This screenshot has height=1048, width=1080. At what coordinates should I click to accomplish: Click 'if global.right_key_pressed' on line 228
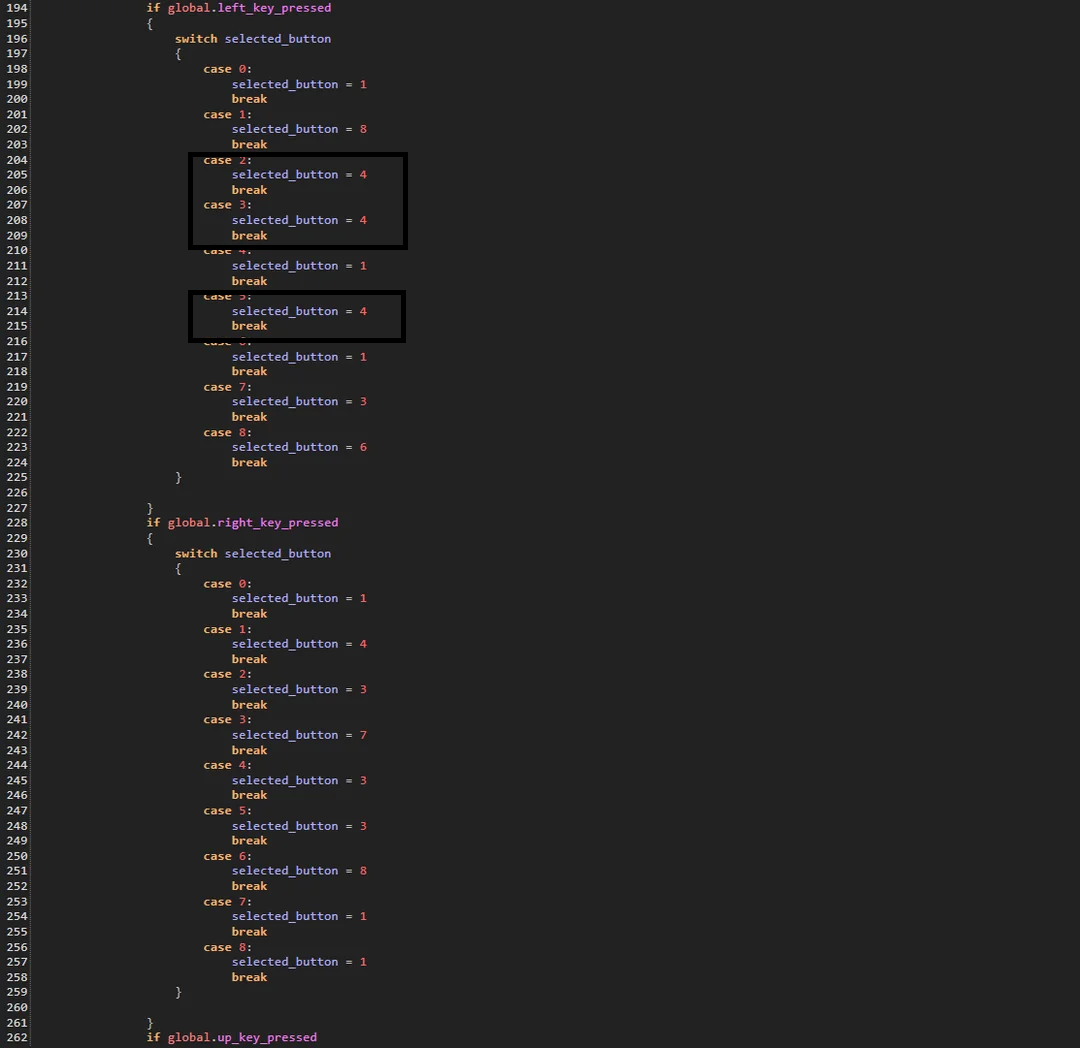point(242,523)
